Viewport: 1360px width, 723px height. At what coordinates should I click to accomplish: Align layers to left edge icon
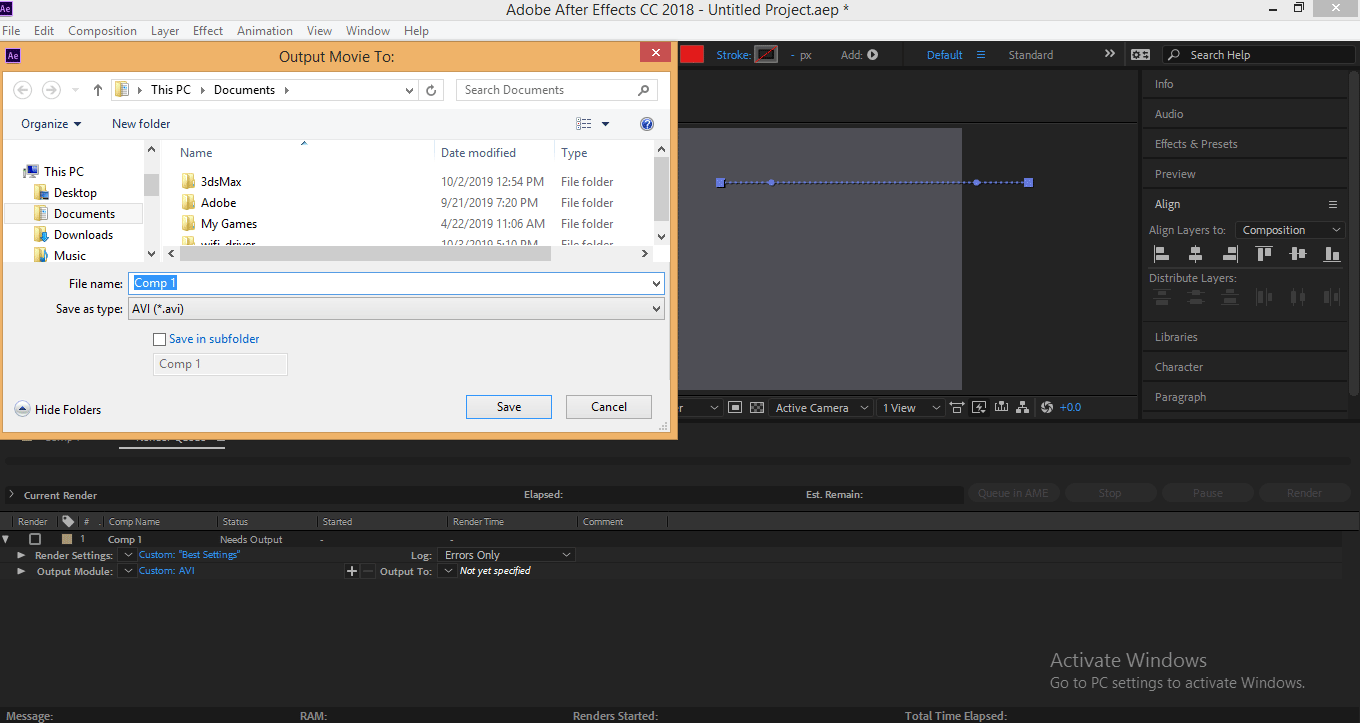pos(1162,254)
